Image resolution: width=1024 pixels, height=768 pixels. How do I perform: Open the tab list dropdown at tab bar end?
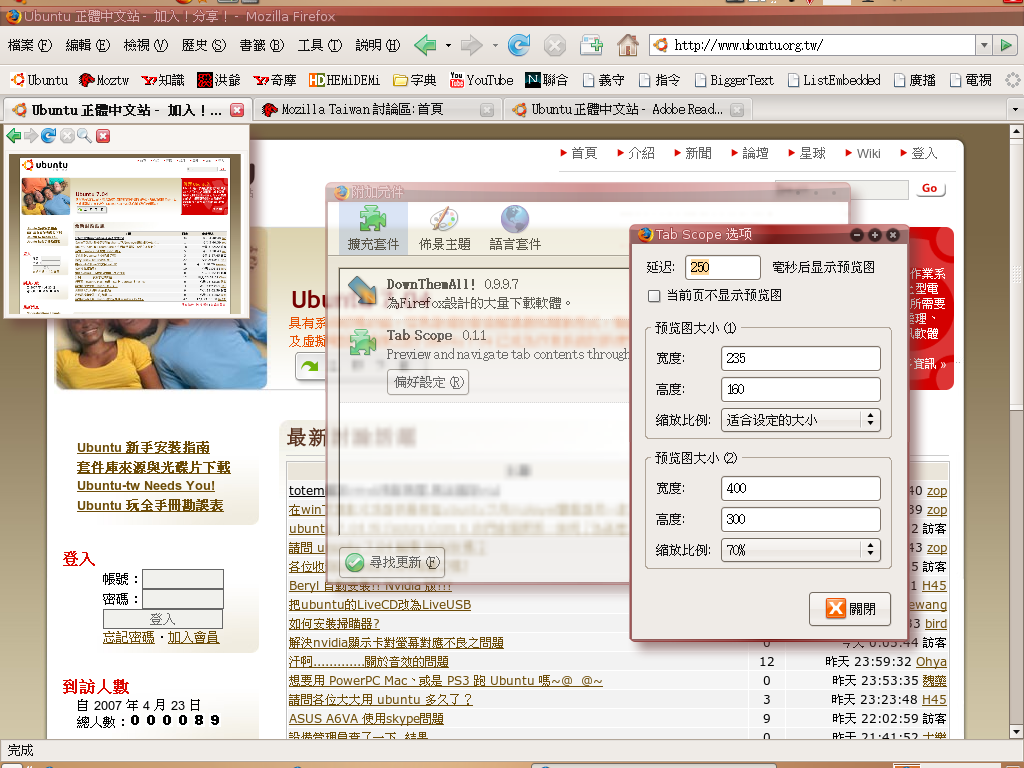[x=1015, y=110]
